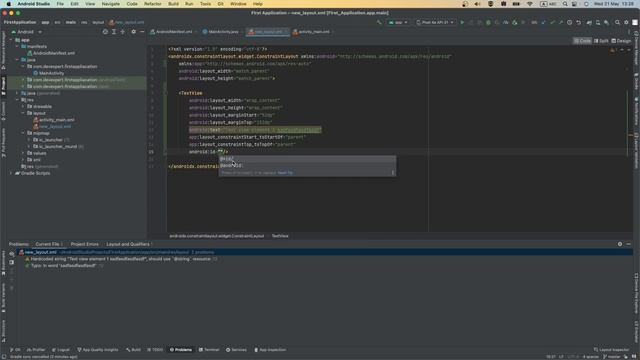Open Project panel options gear
This screenshot has height=360, width=640.
pyautogui.click(x=133, y=31)
